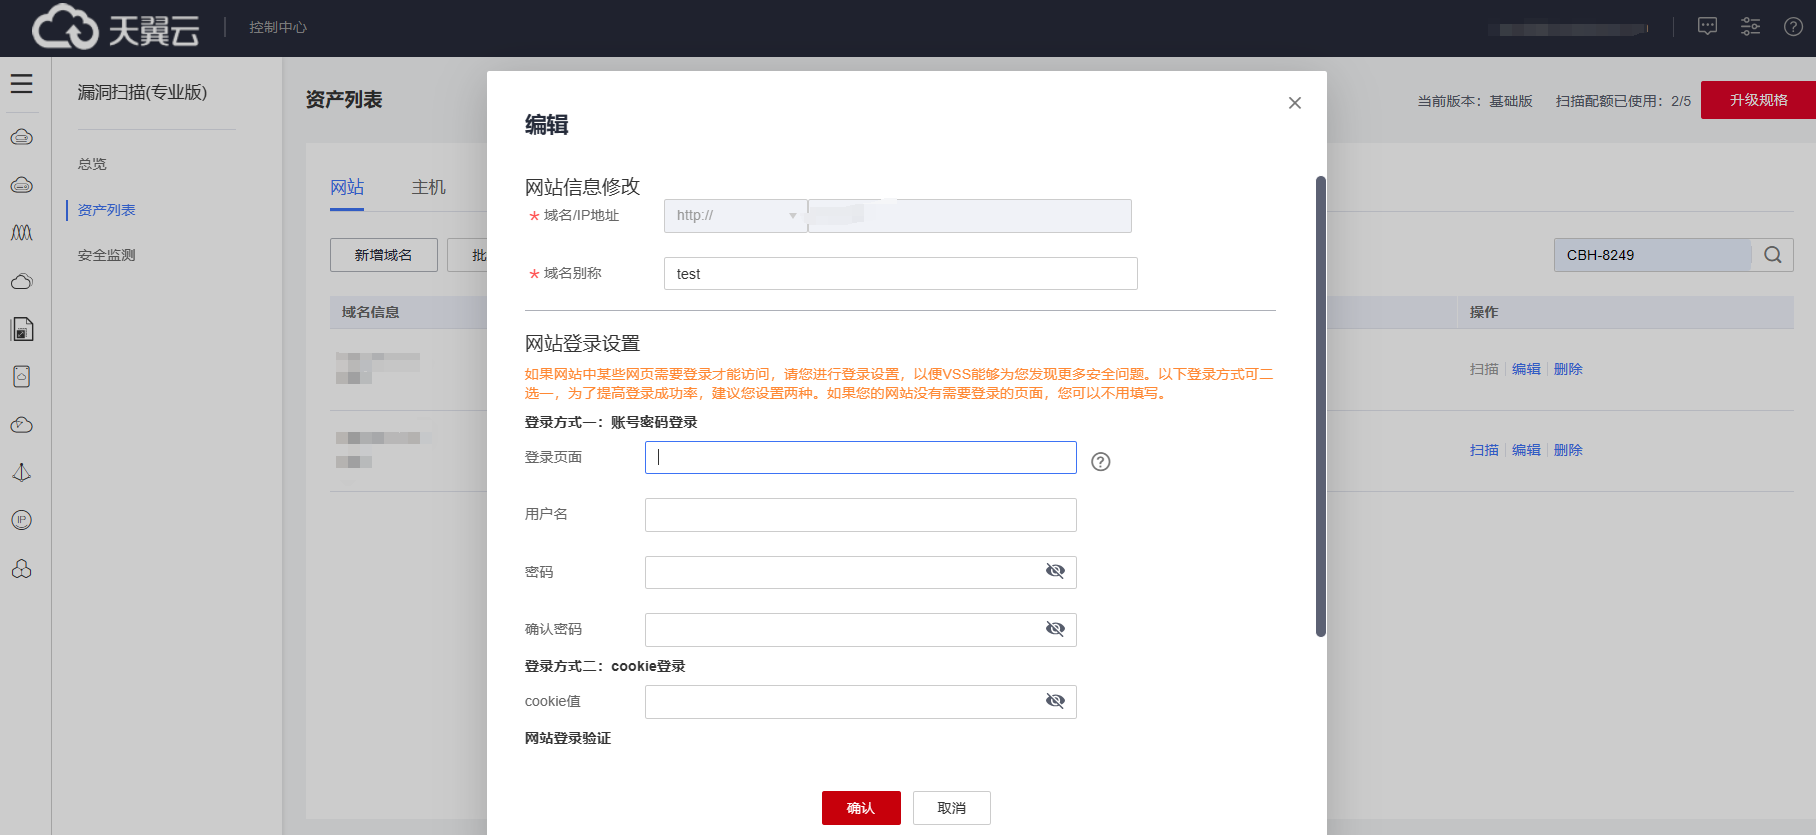The width and height of the screenshot is (1816, 835).
Task: Click into the 确认密码 input field
Action: click(861, 630)
